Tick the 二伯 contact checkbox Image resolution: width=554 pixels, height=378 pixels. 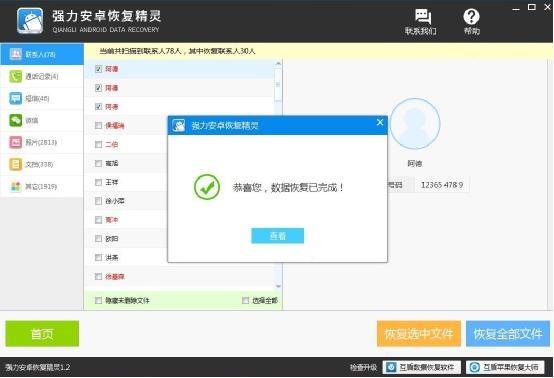pyautogui.click(x=99, y=144)
